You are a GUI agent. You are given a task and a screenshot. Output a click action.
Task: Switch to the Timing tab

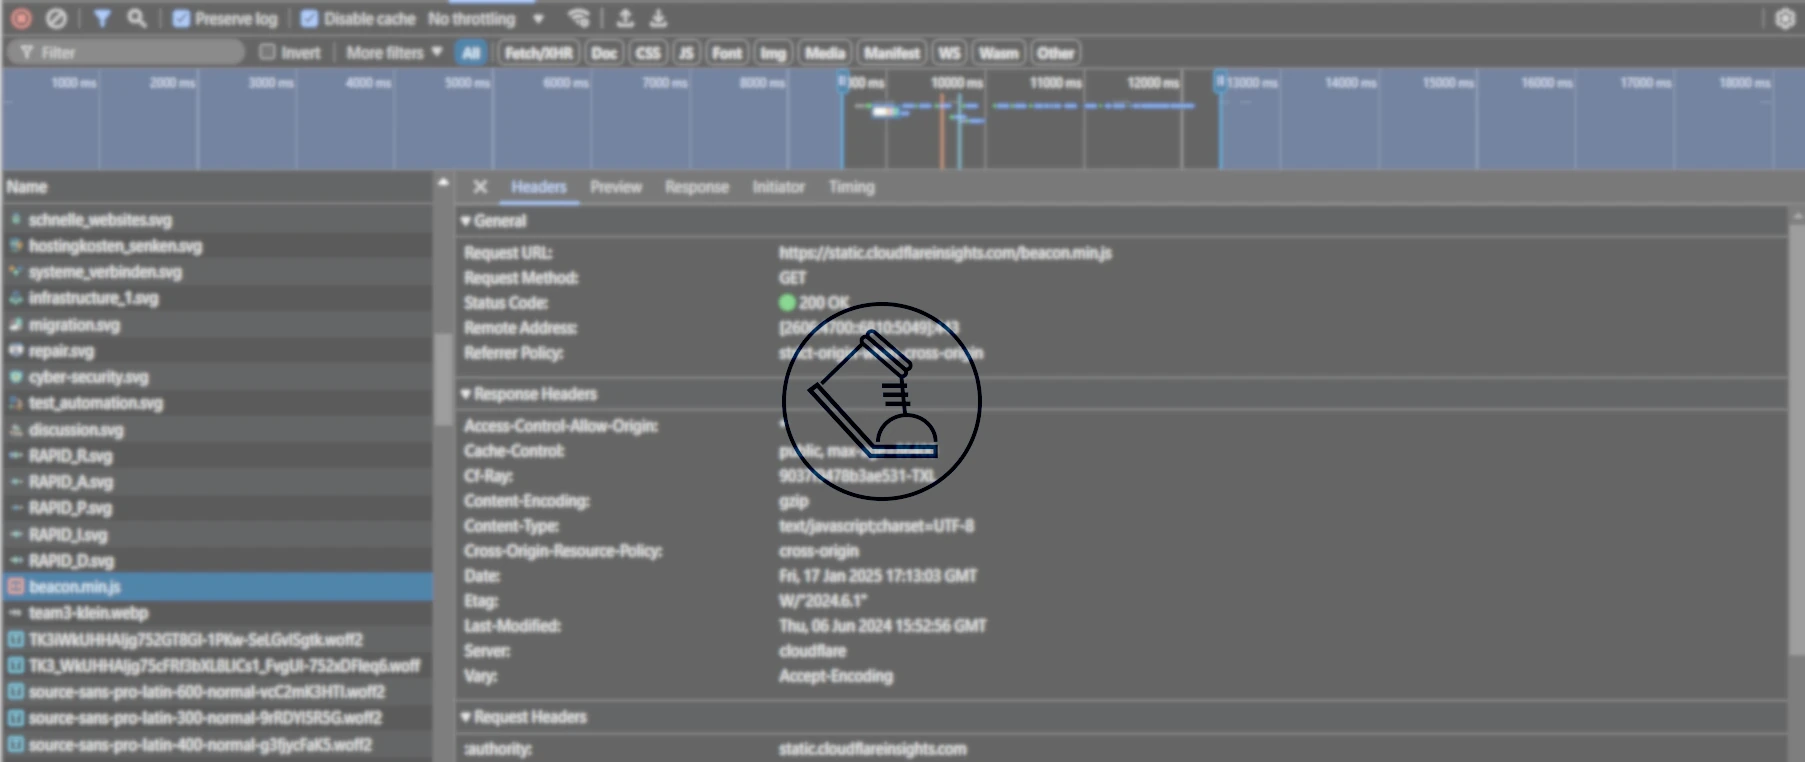tap(851, 187)
